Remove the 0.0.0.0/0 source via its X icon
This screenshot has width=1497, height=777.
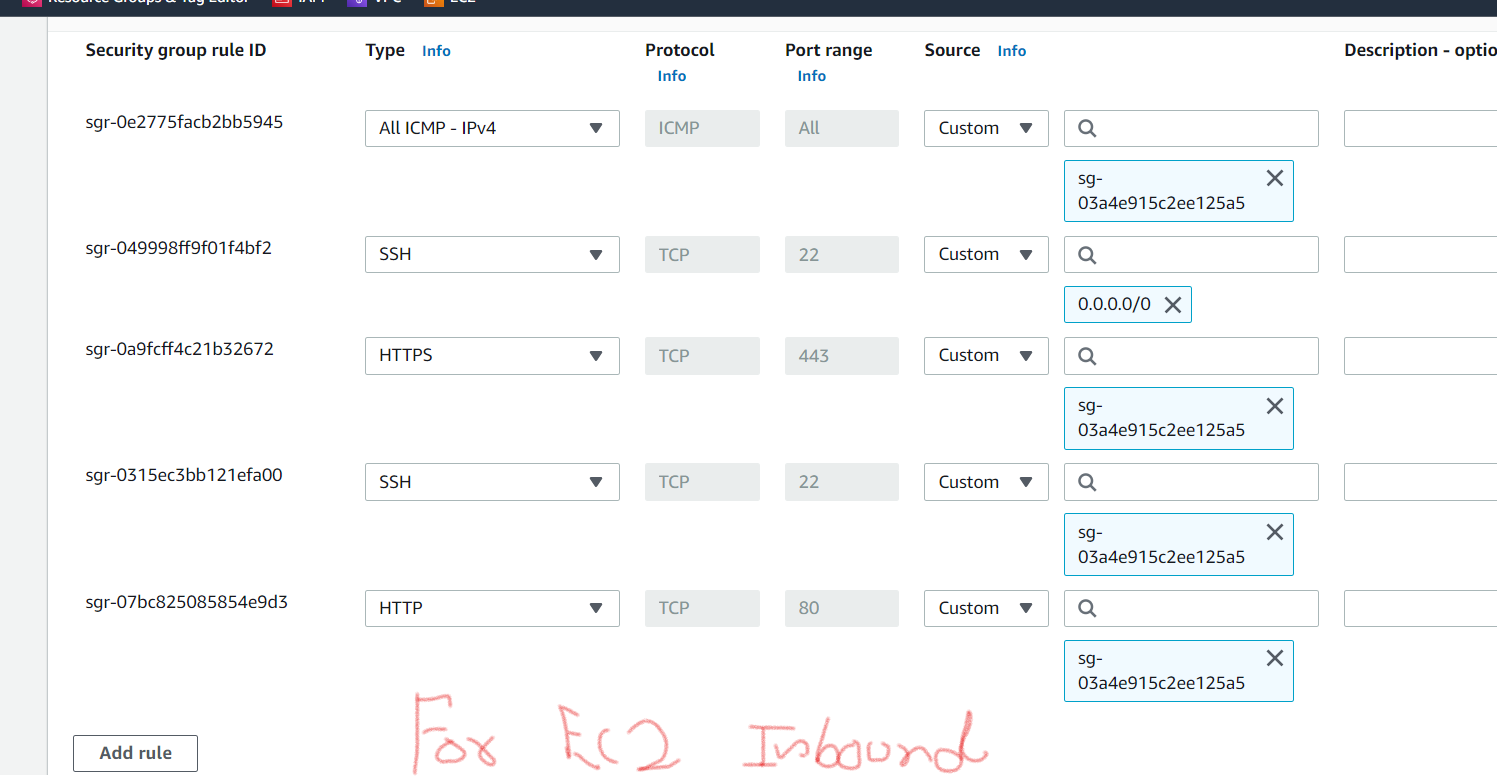(1172, 304)
